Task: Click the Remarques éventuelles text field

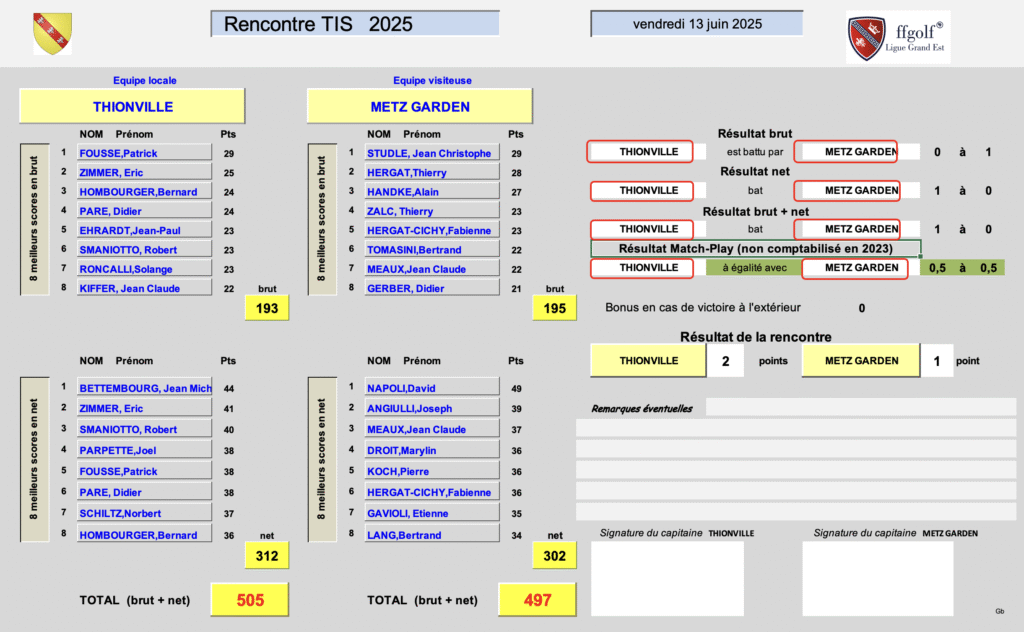Action: tap(860, 407)
